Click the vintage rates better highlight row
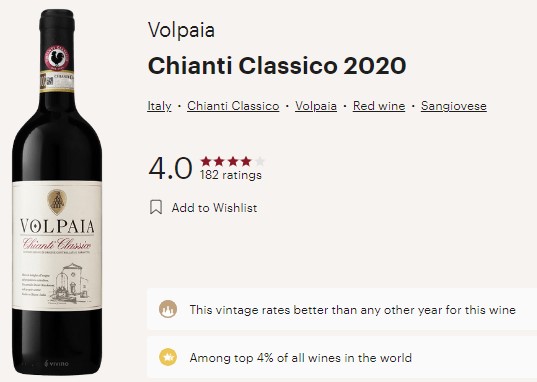Viewport: 537px width, 382px height. pos(342,309)
